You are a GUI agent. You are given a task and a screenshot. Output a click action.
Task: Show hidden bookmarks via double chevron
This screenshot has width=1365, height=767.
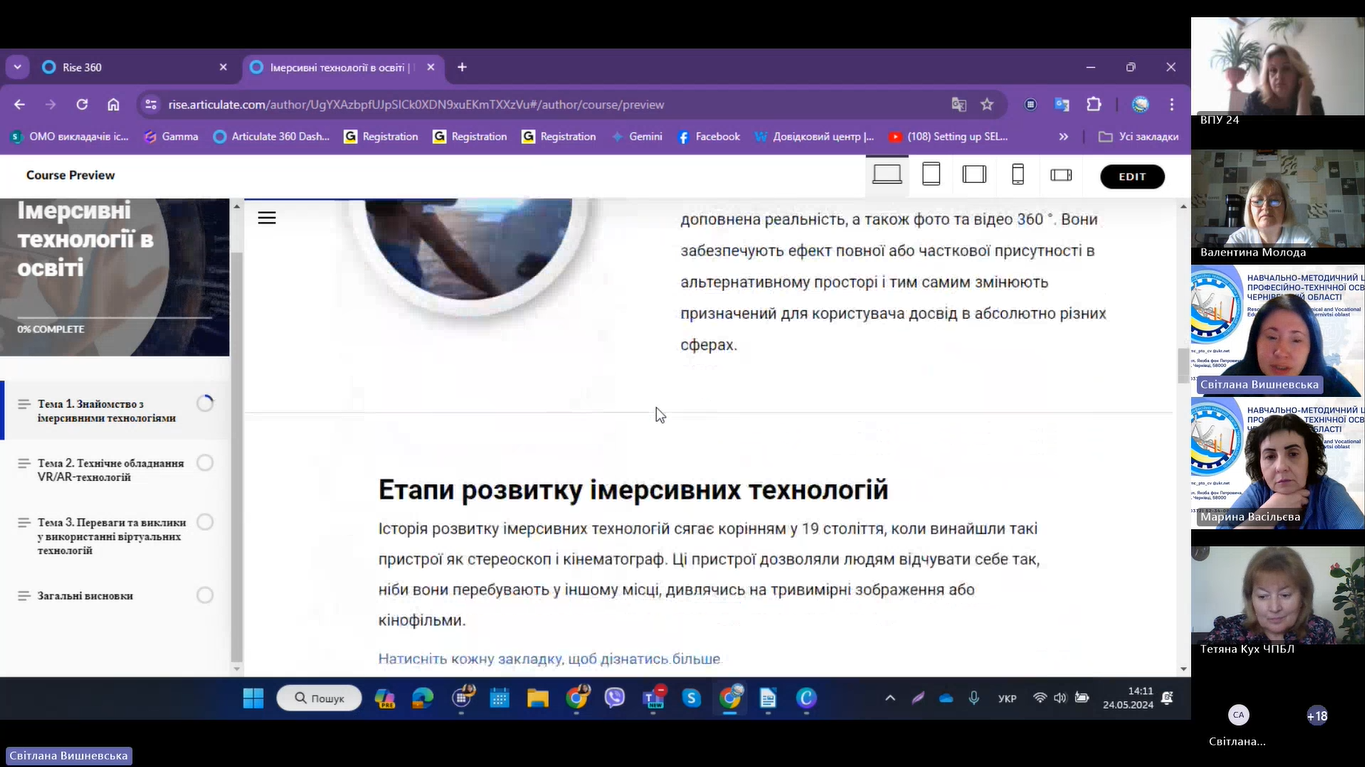click(1063, 137)
